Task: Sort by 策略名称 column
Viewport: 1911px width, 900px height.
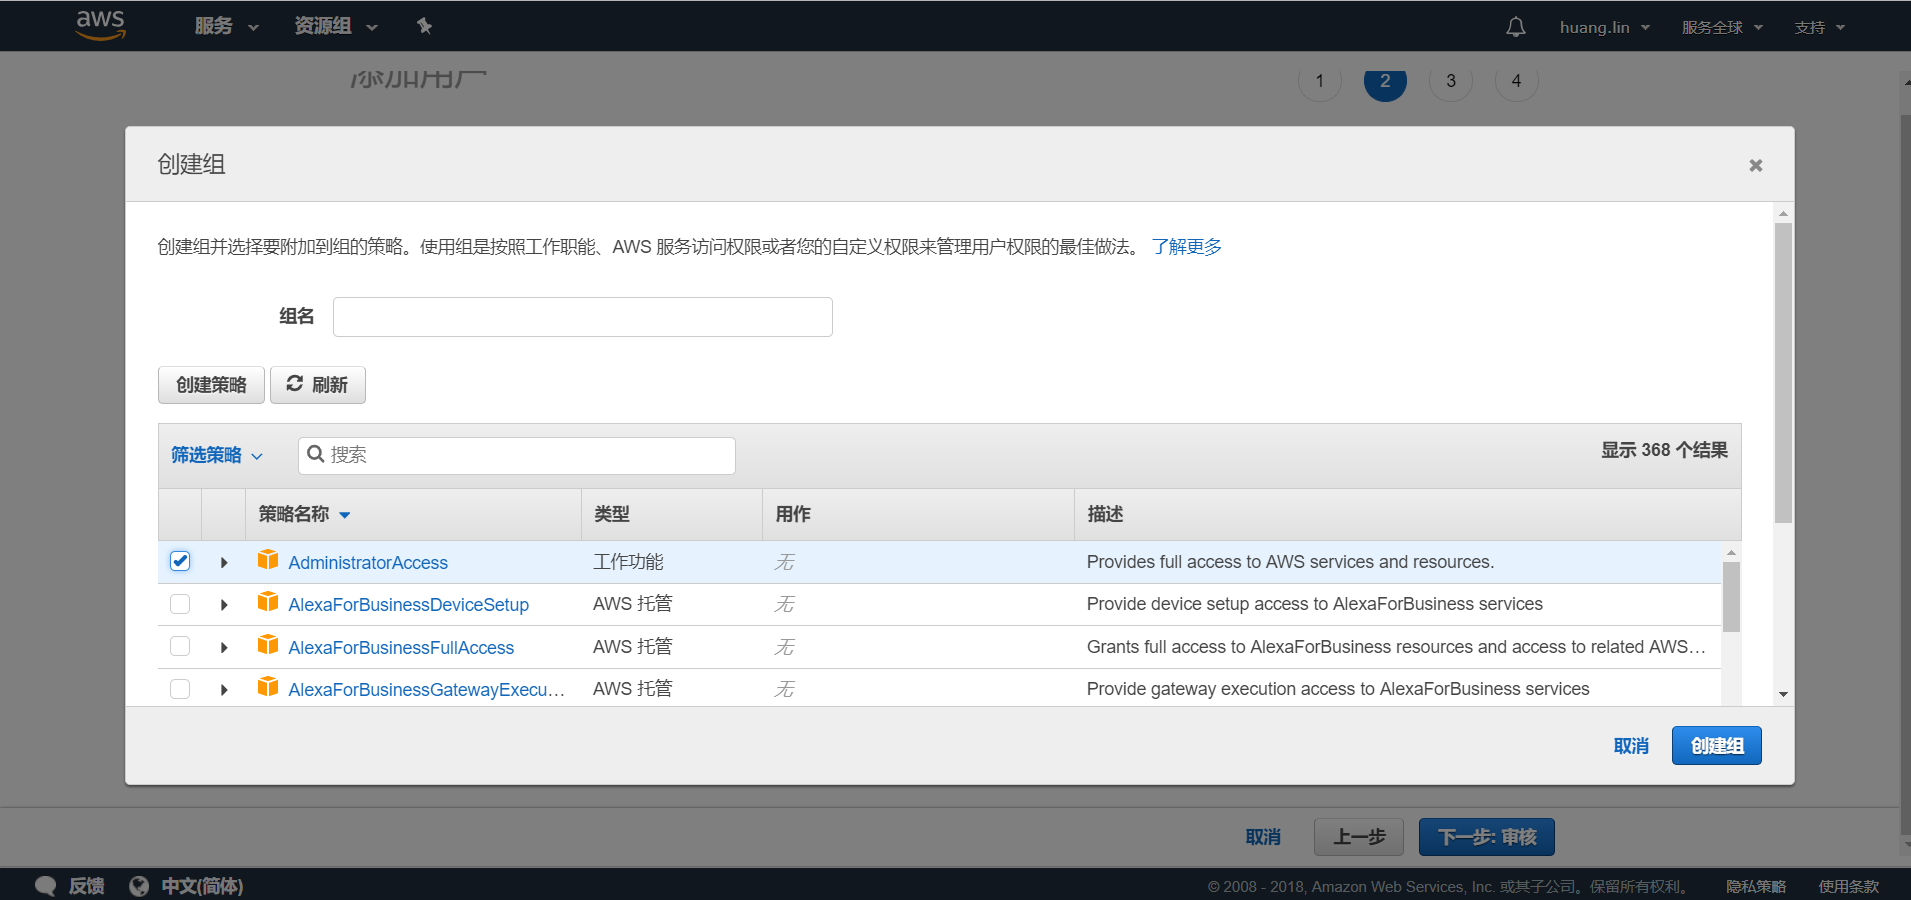Action: click(x=304, y=514)
